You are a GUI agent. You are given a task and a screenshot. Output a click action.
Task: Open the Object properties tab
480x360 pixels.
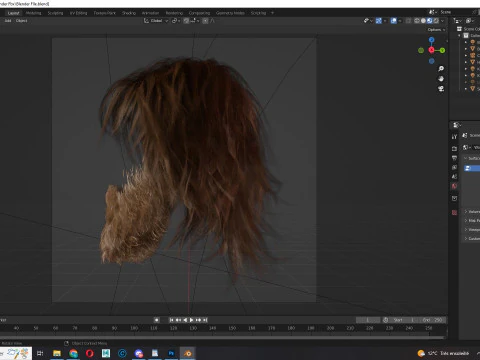454,198
